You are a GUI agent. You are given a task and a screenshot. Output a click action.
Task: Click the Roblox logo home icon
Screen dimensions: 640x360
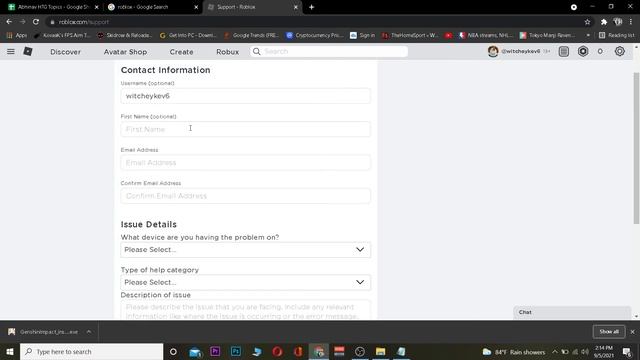coord(28,51)
